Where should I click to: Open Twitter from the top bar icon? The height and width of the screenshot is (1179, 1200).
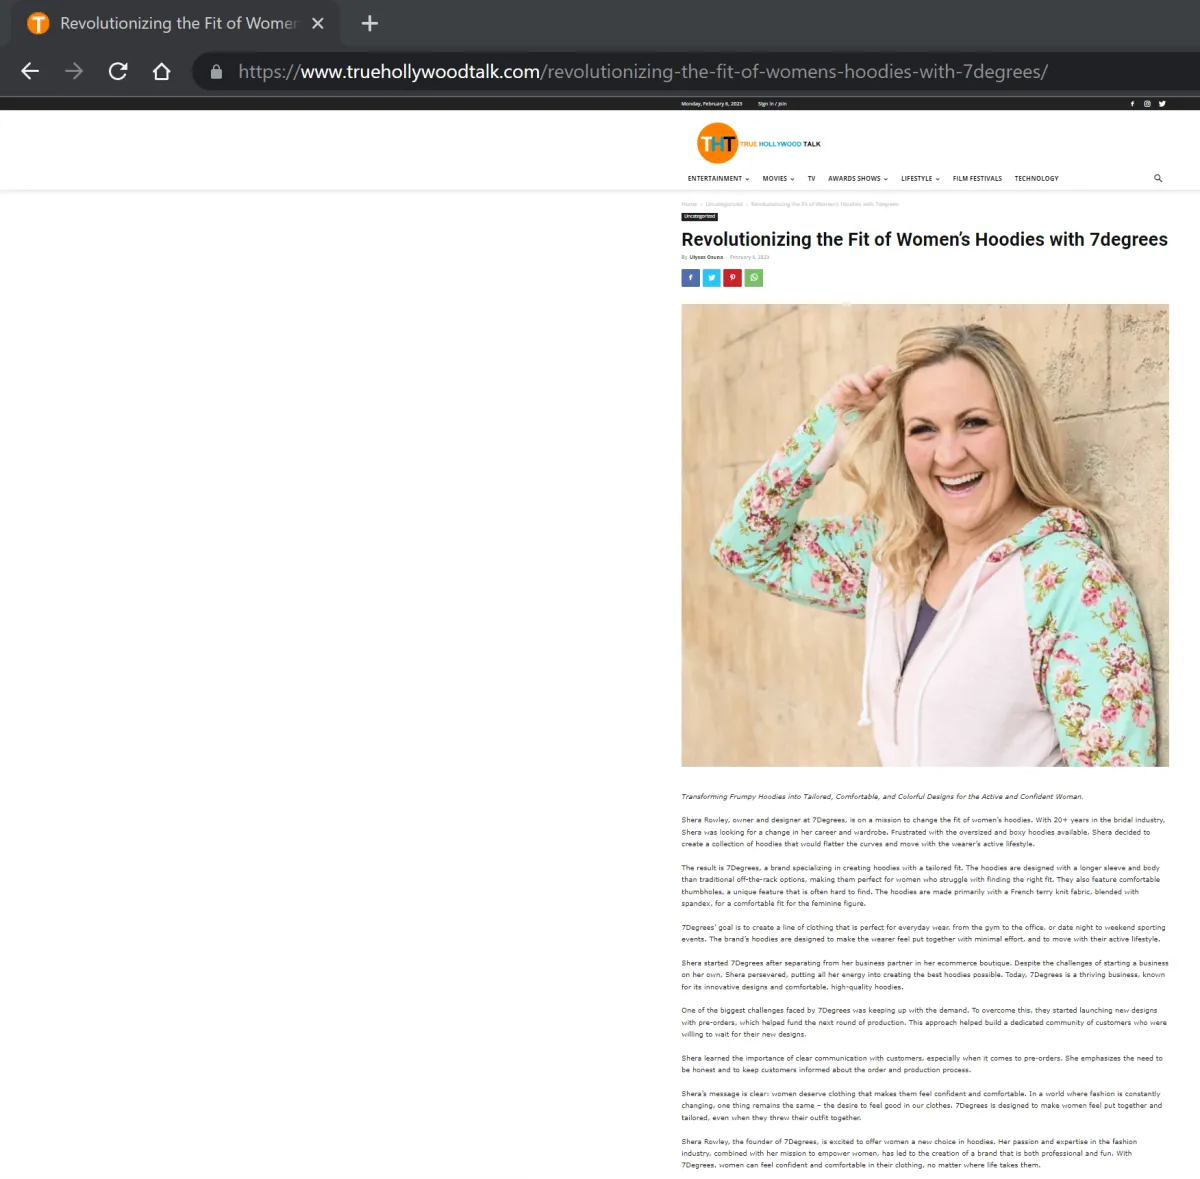(1162, 104)
